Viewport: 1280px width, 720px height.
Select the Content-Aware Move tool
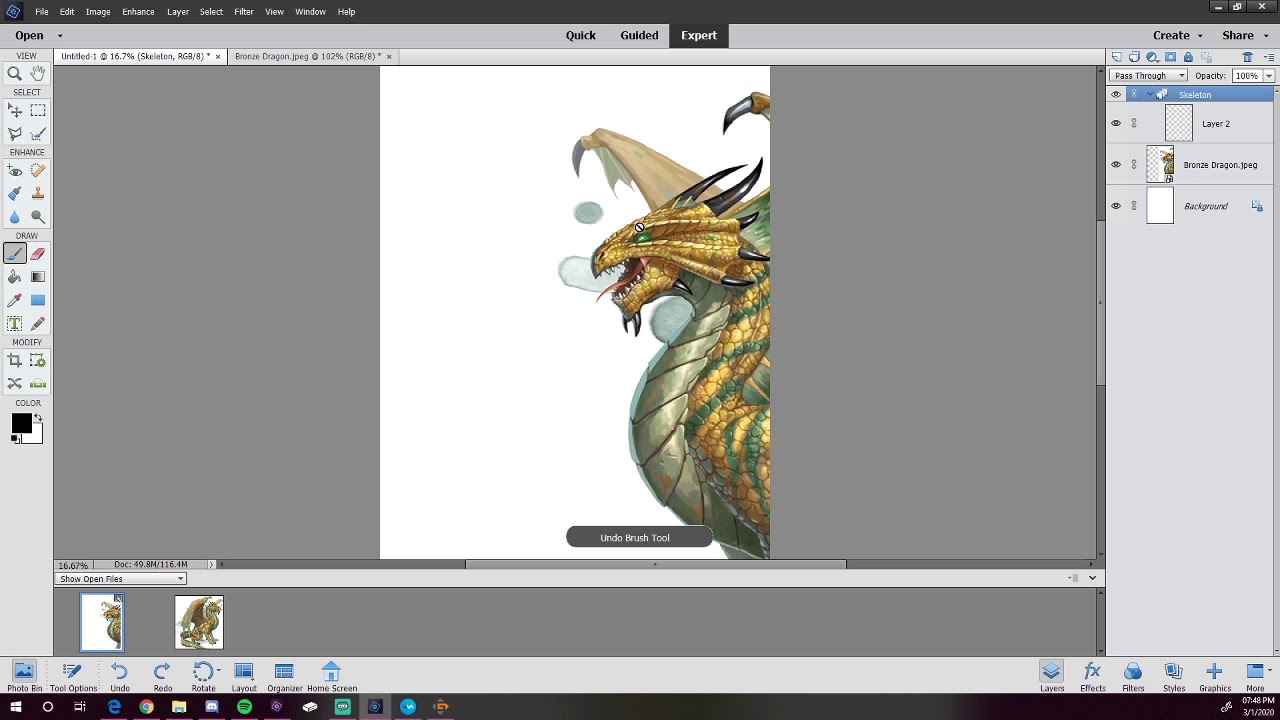[x=15, y=384]
